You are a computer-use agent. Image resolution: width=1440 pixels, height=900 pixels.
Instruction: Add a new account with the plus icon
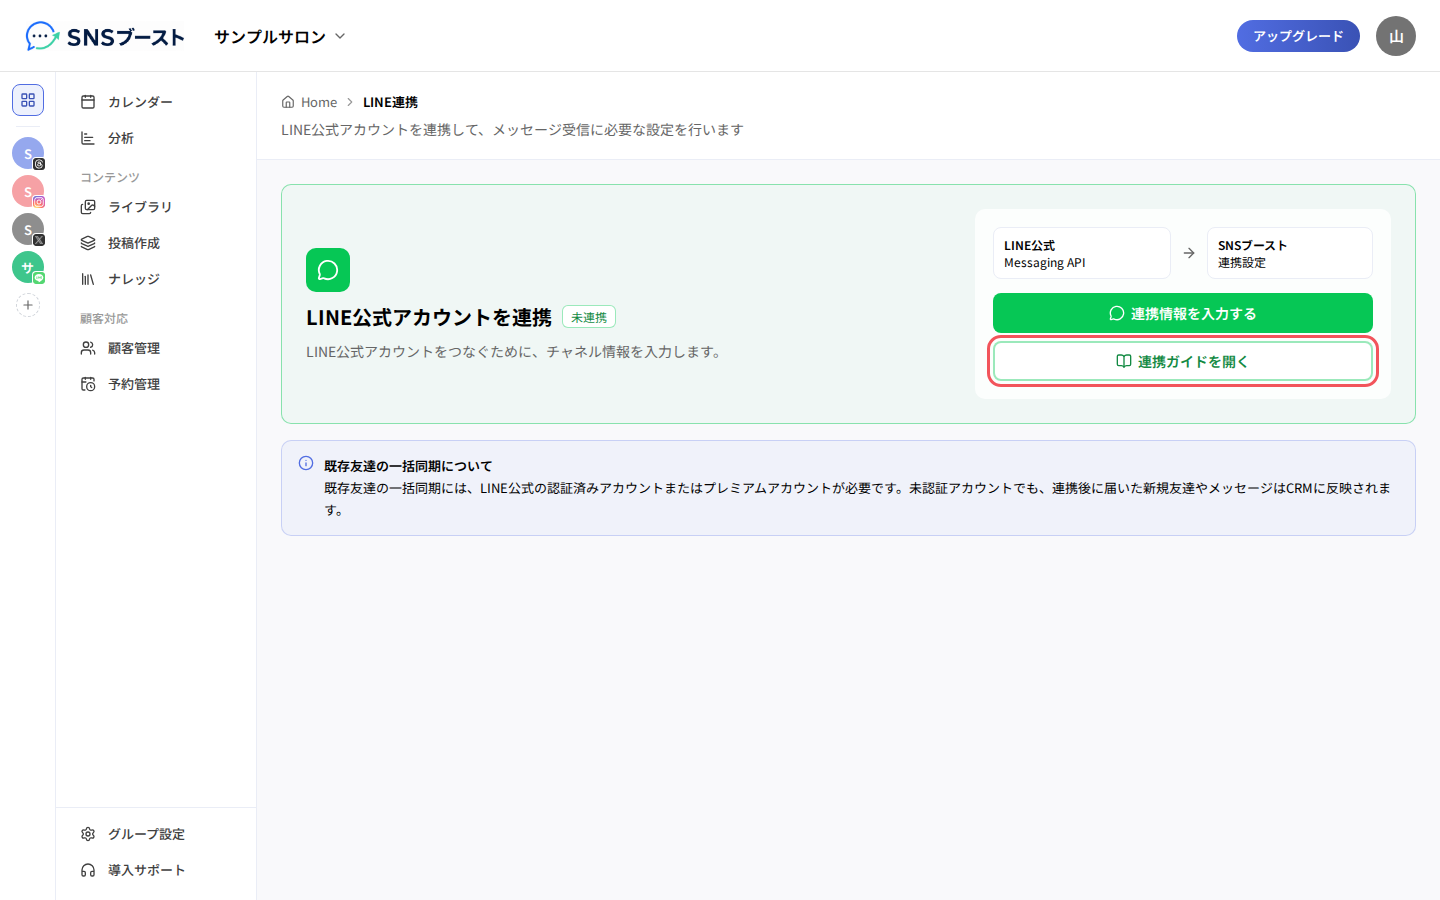click(x=28, y=305)
